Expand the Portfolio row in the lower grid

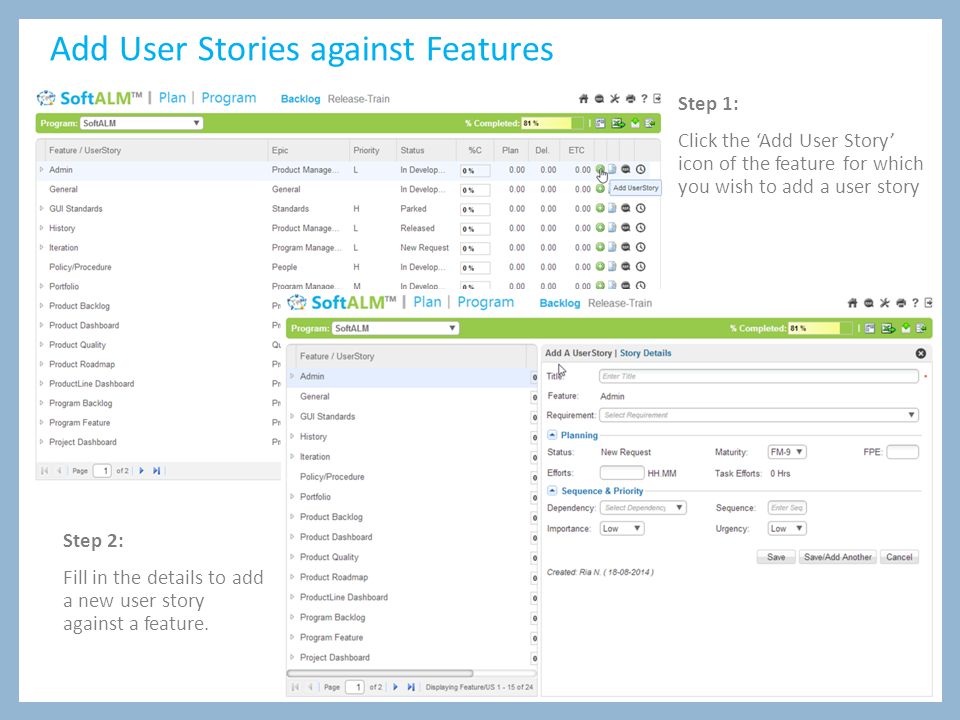292,497
